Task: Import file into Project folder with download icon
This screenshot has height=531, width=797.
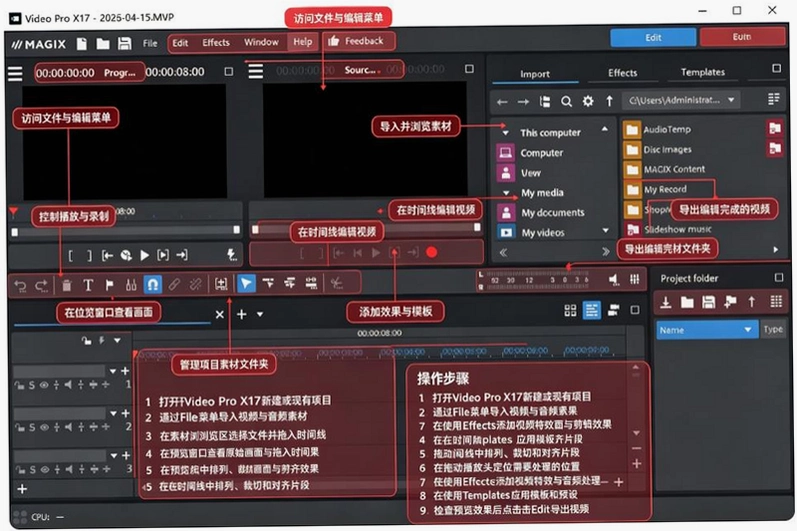Action: pyautogui.click(x=665, y=302)
